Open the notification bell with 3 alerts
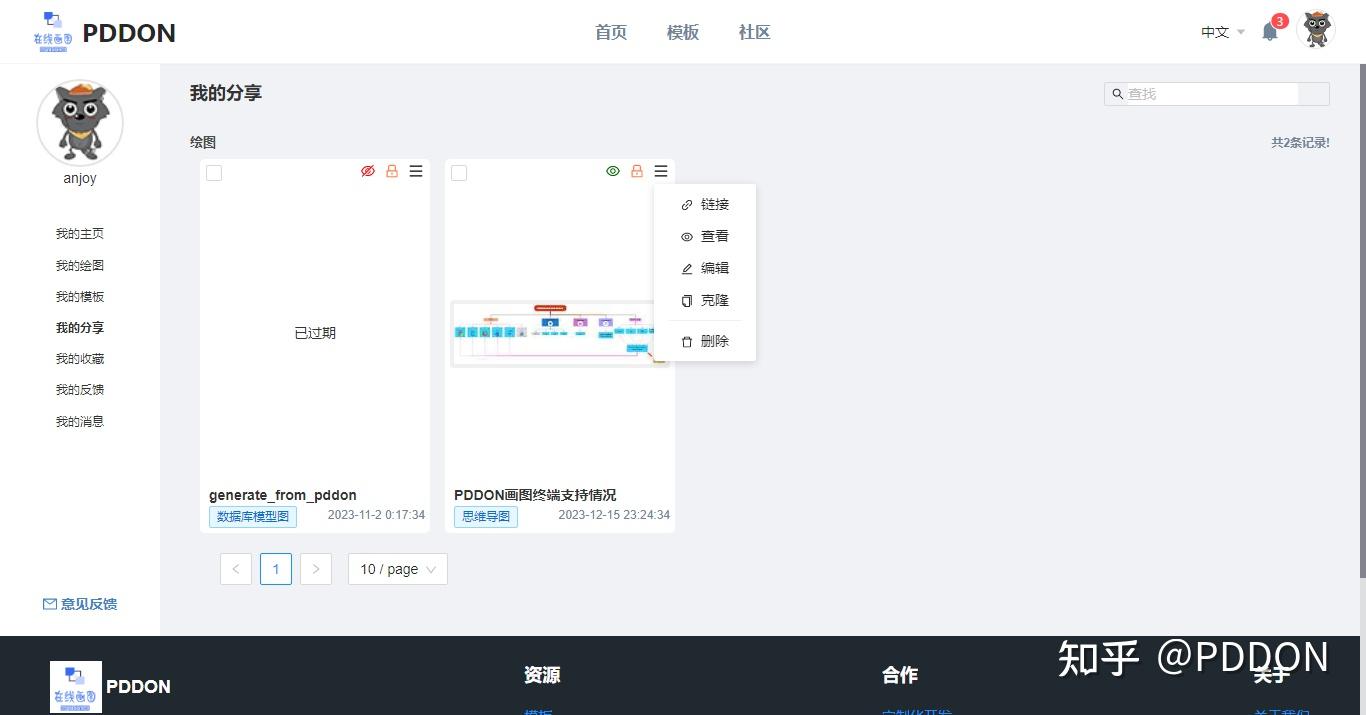Viewport: 1366px width, 715px height. click(1269, 31)
